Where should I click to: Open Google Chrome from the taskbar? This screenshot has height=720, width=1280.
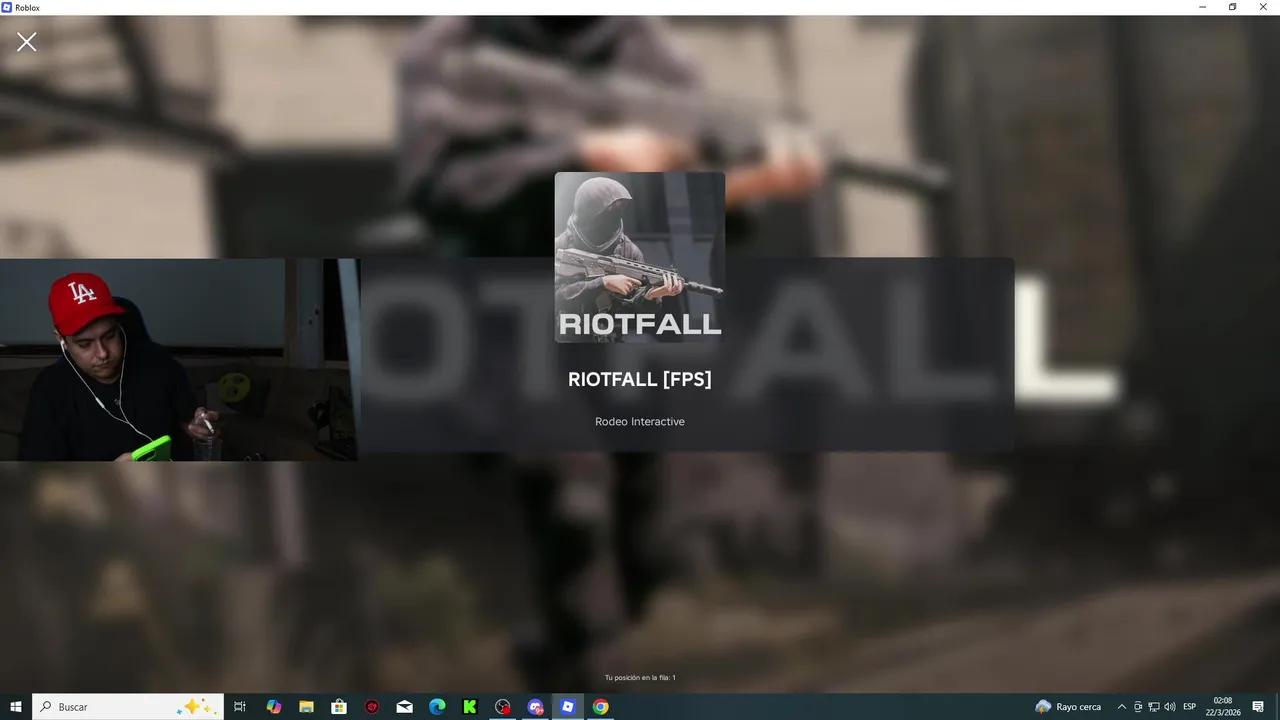[x=600, y=707]
